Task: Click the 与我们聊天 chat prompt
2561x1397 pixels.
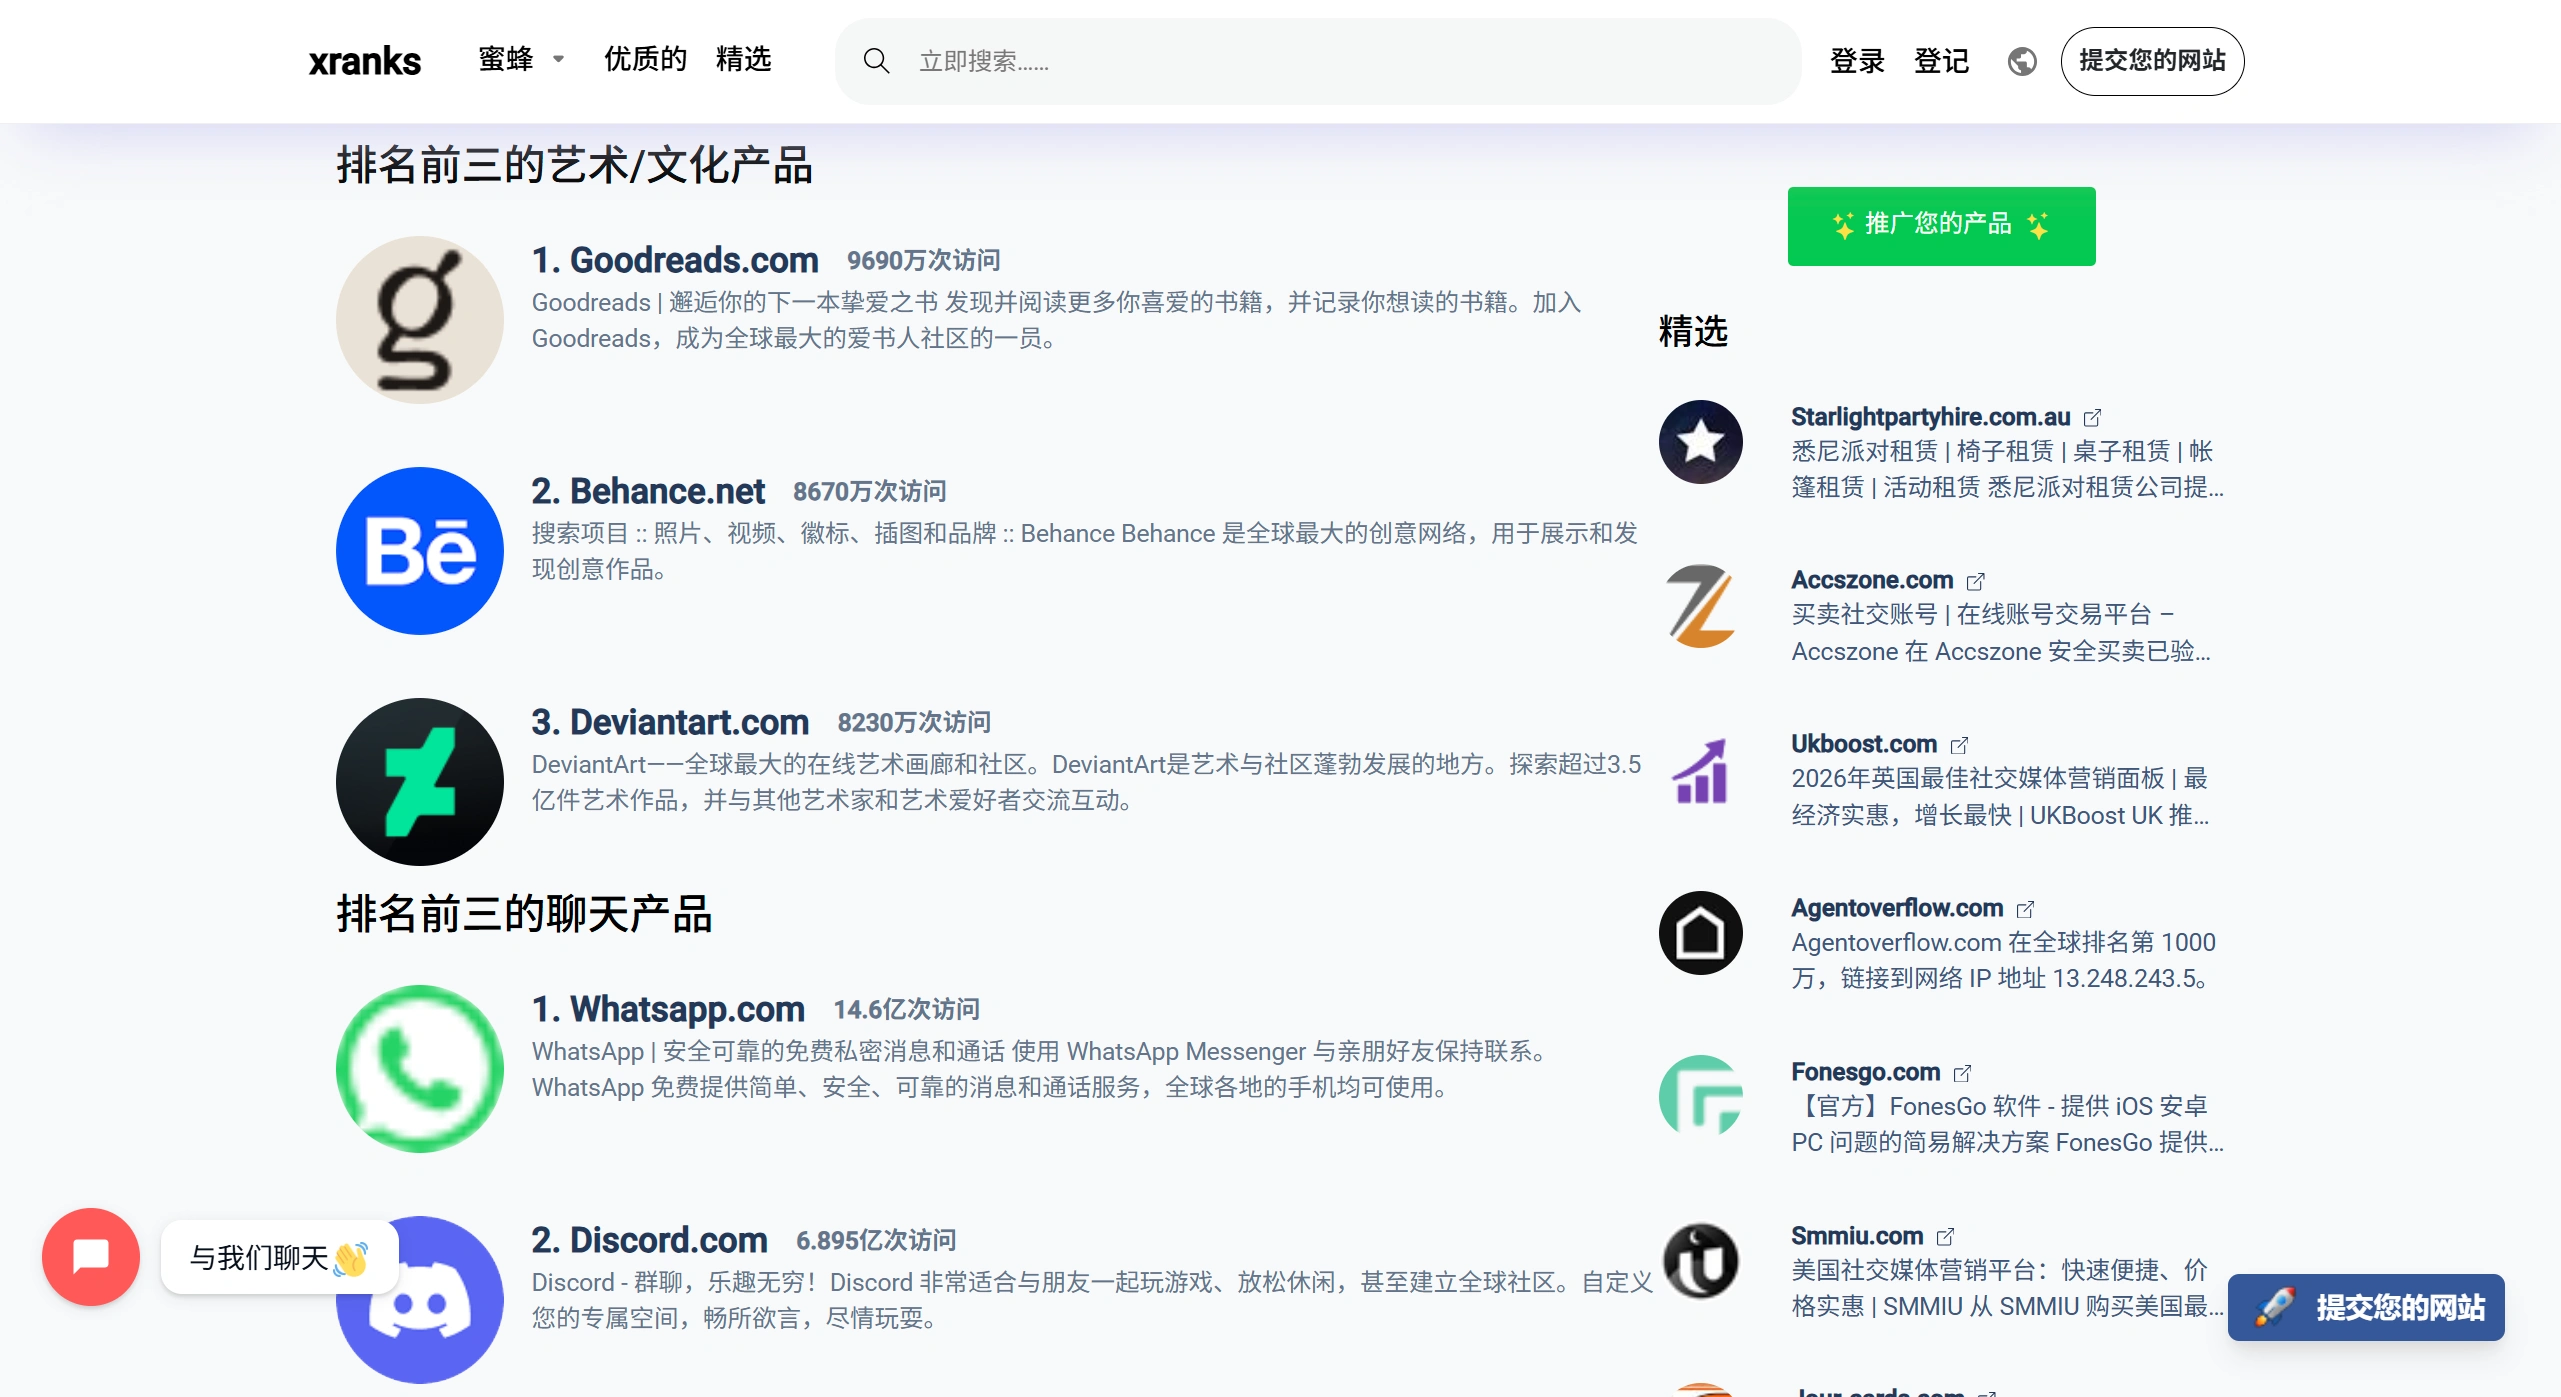Action: [279, 1258]
